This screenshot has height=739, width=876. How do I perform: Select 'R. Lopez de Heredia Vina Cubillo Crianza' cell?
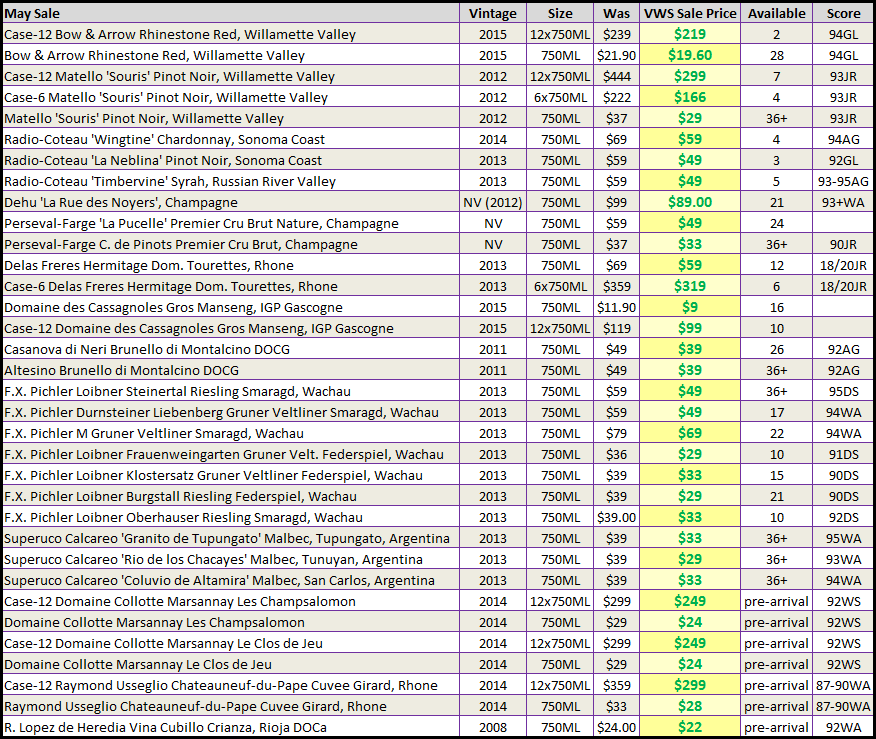click(x=231, y=727)
